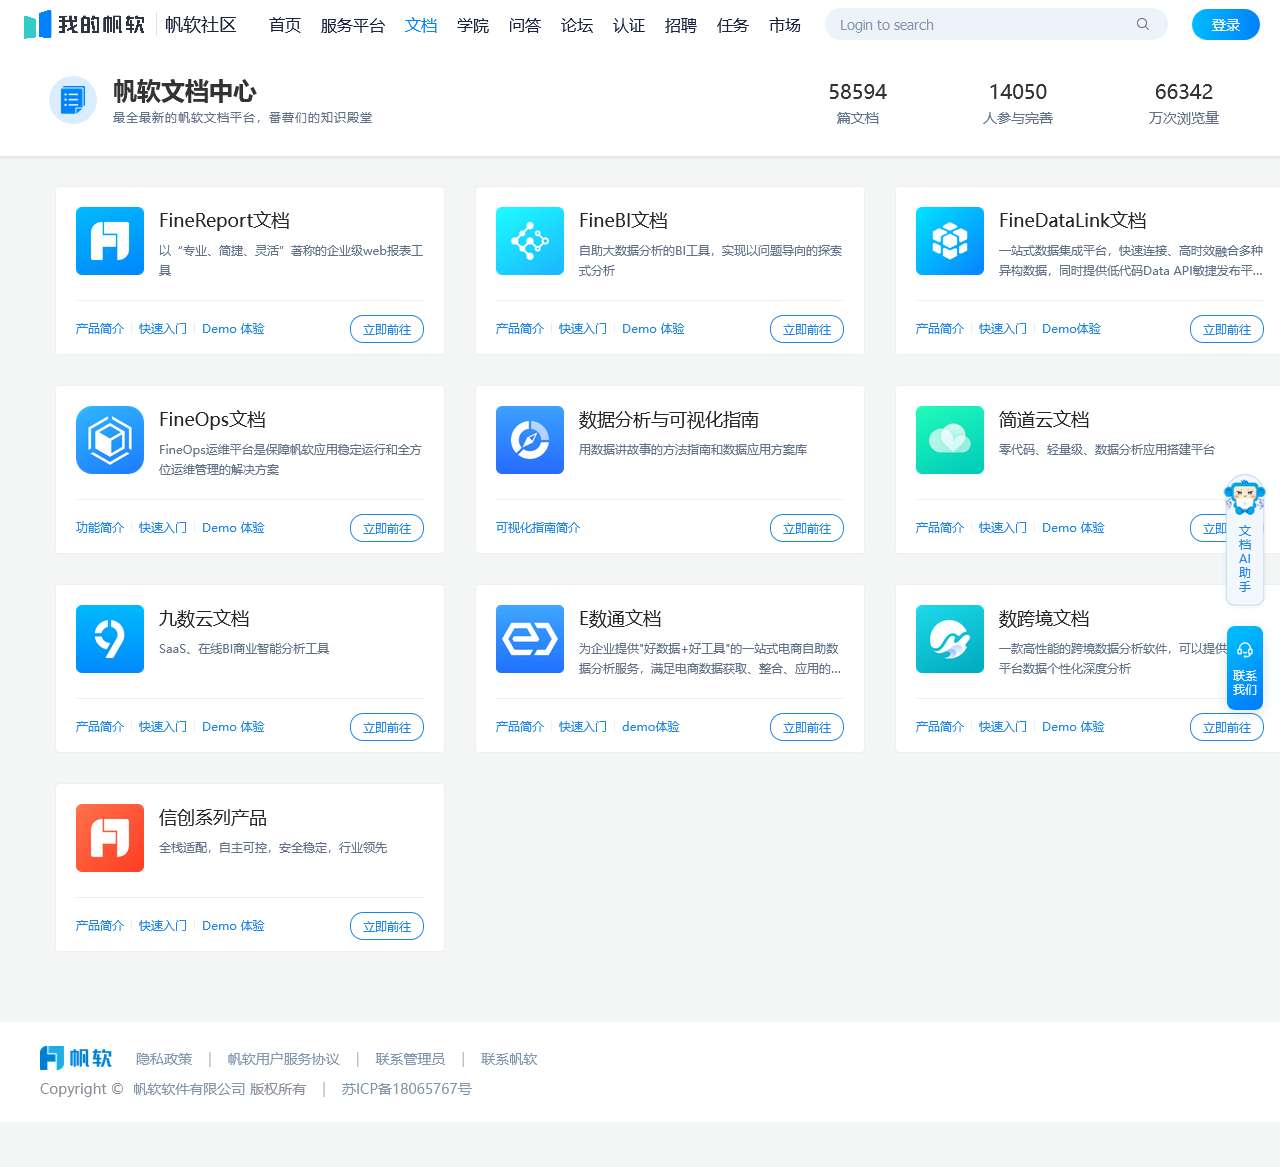Click the 帆软文档中心 document icon
The image size is (1280, 1167).
tap(73, 100)
